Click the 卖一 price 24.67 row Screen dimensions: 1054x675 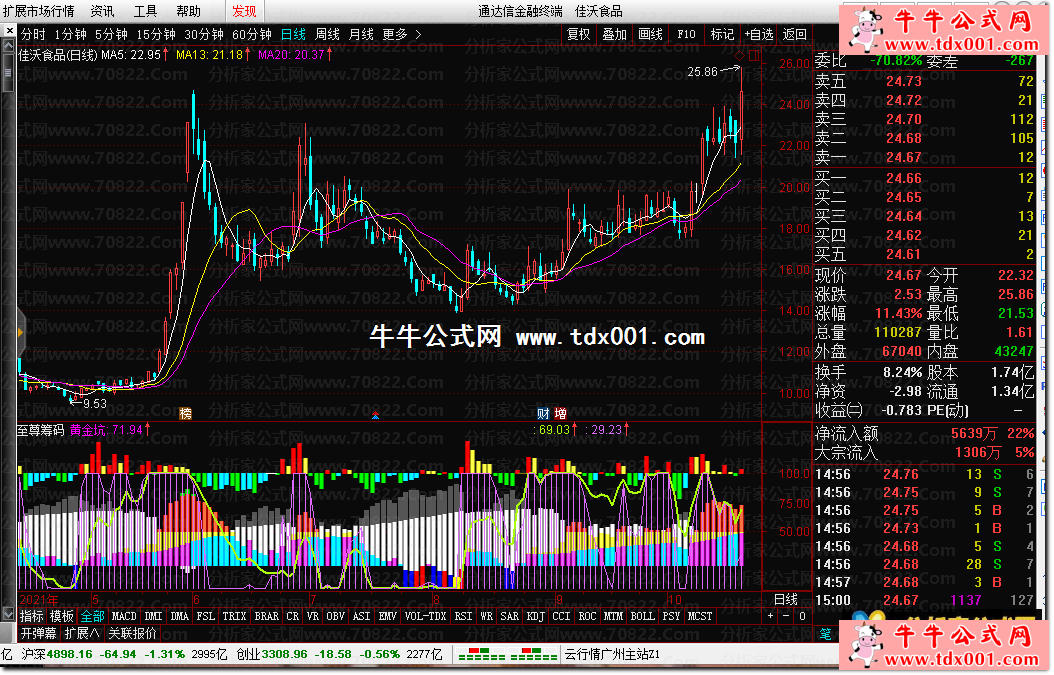click(x=924, y=157)
